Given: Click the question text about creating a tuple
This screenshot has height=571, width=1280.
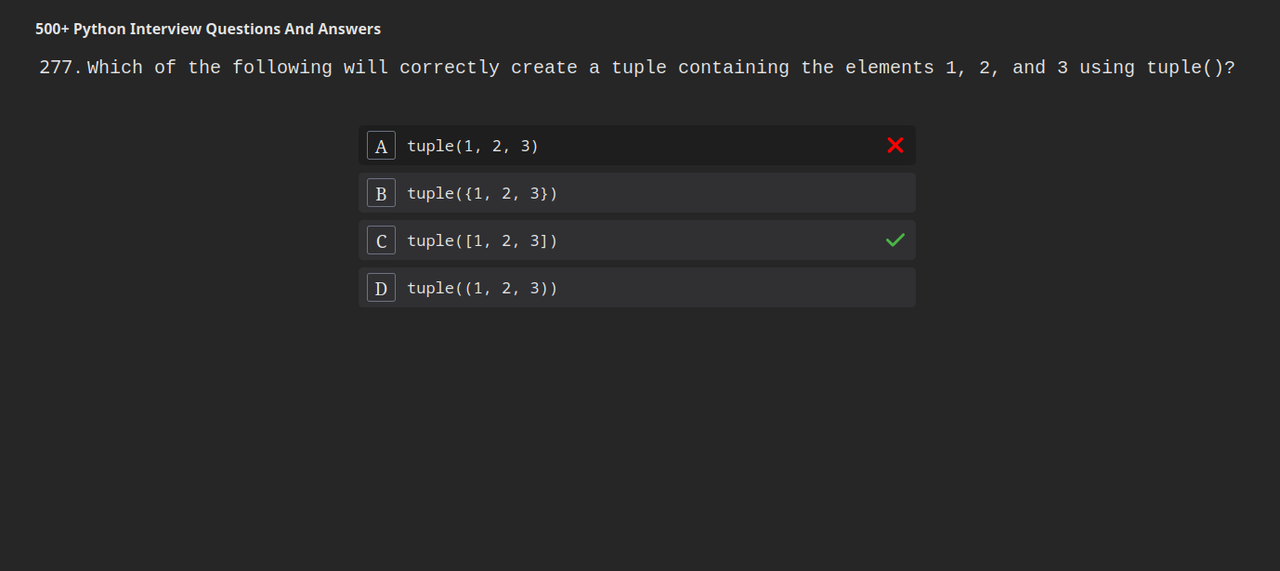Looking at the screenshot, I should coord(661,67).
